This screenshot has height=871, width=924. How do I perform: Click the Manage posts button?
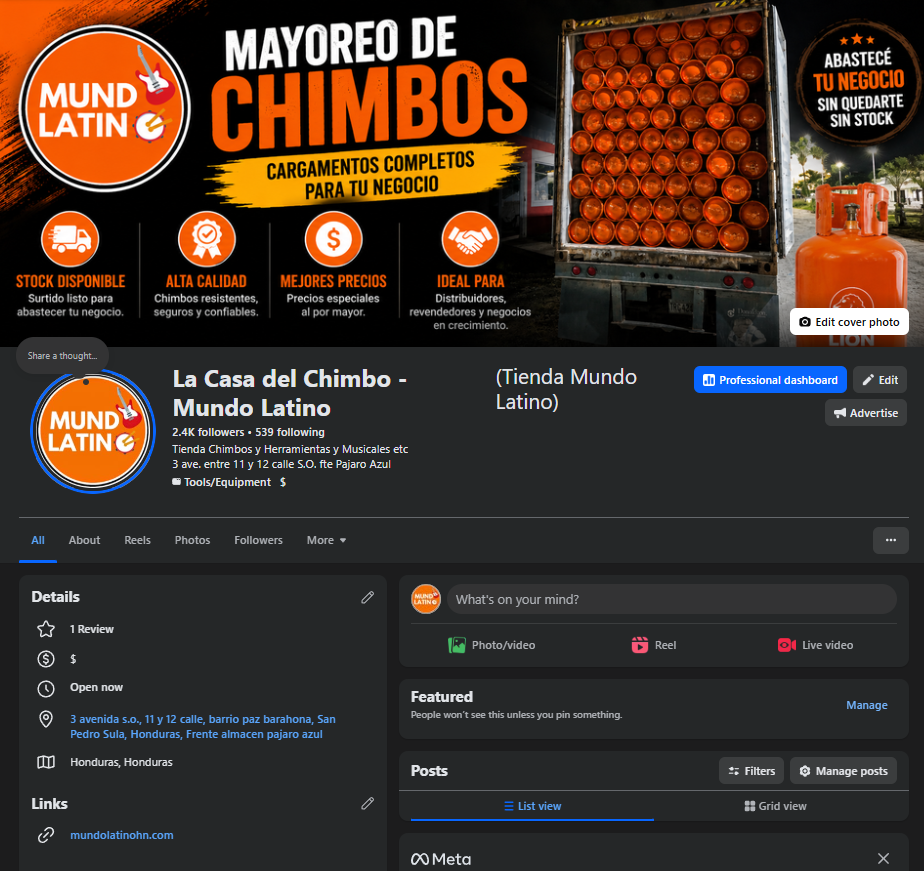843,771
